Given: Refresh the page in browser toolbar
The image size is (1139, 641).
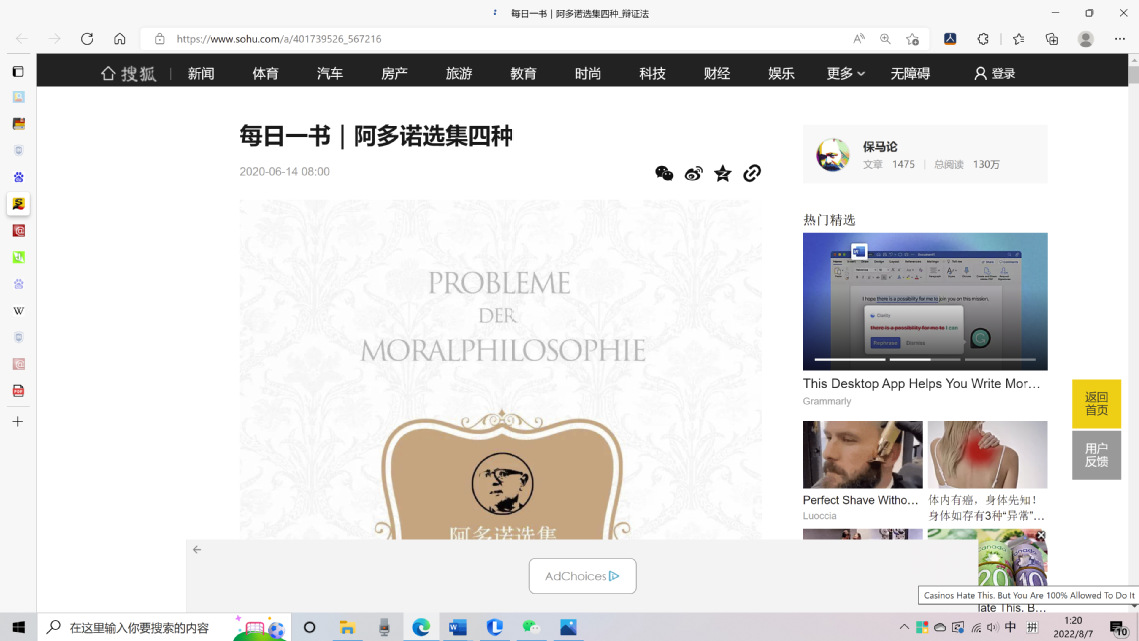Looking at the screenshot, I should pyautogui.click(x=87, y=39).
